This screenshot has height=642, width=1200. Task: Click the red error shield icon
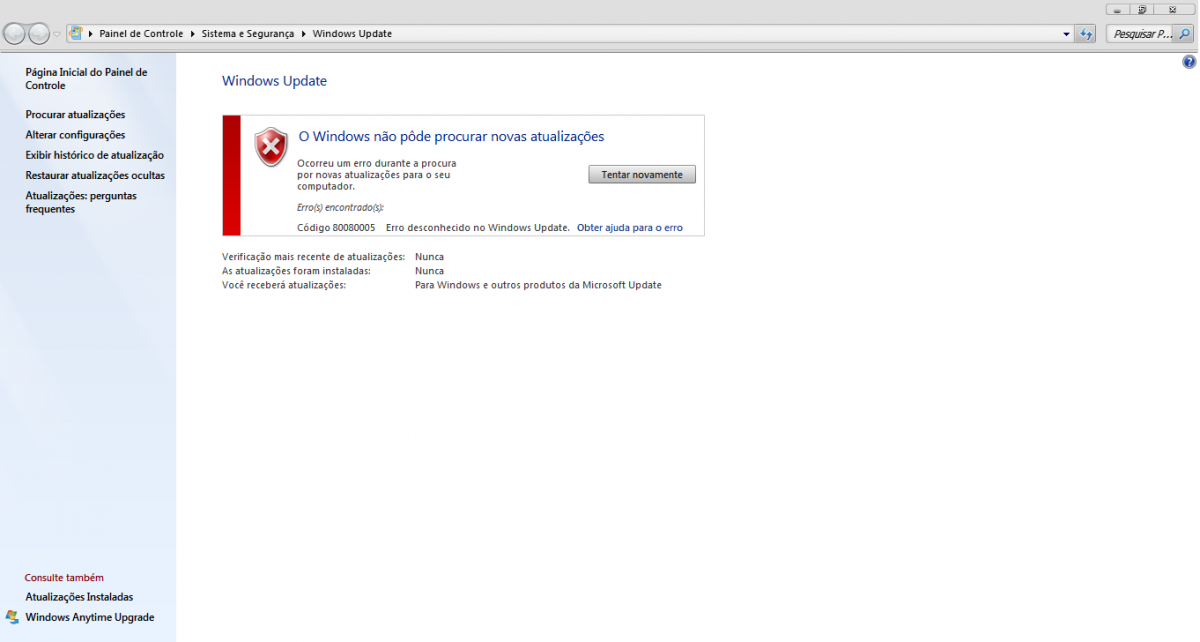click(271, 147)
